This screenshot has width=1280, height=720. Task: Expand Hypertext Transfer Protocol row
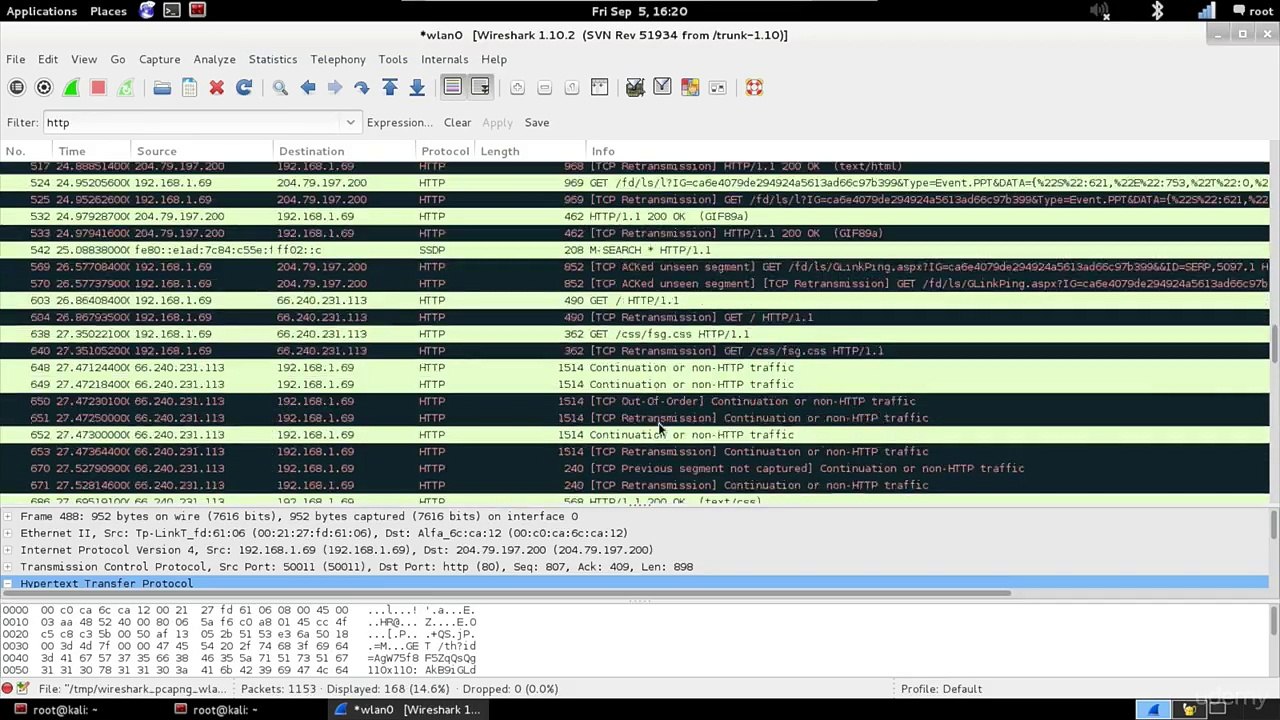pos(8,584)
